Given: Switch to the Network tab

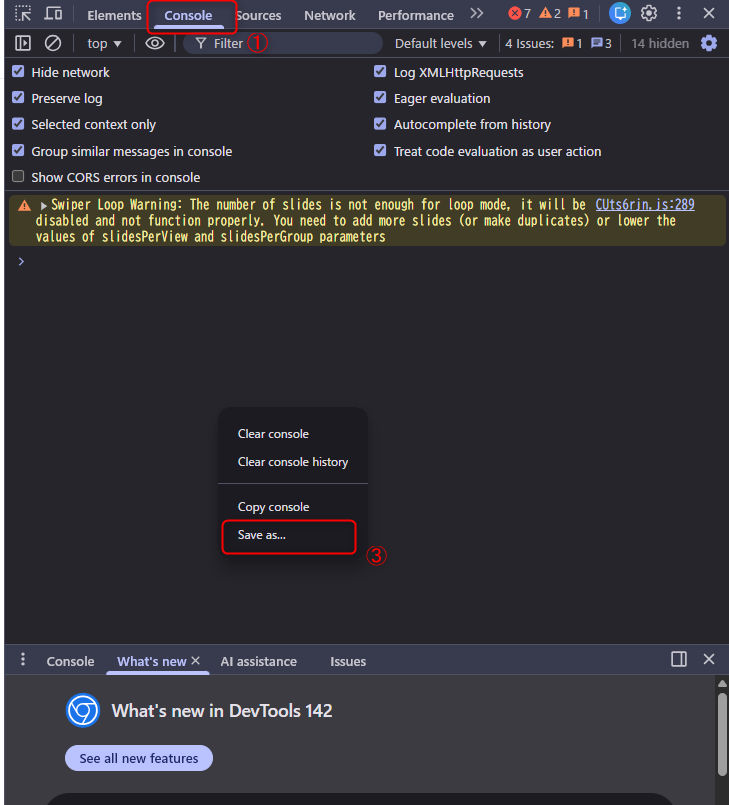Looking at the screenshot, I should (329, 15).
